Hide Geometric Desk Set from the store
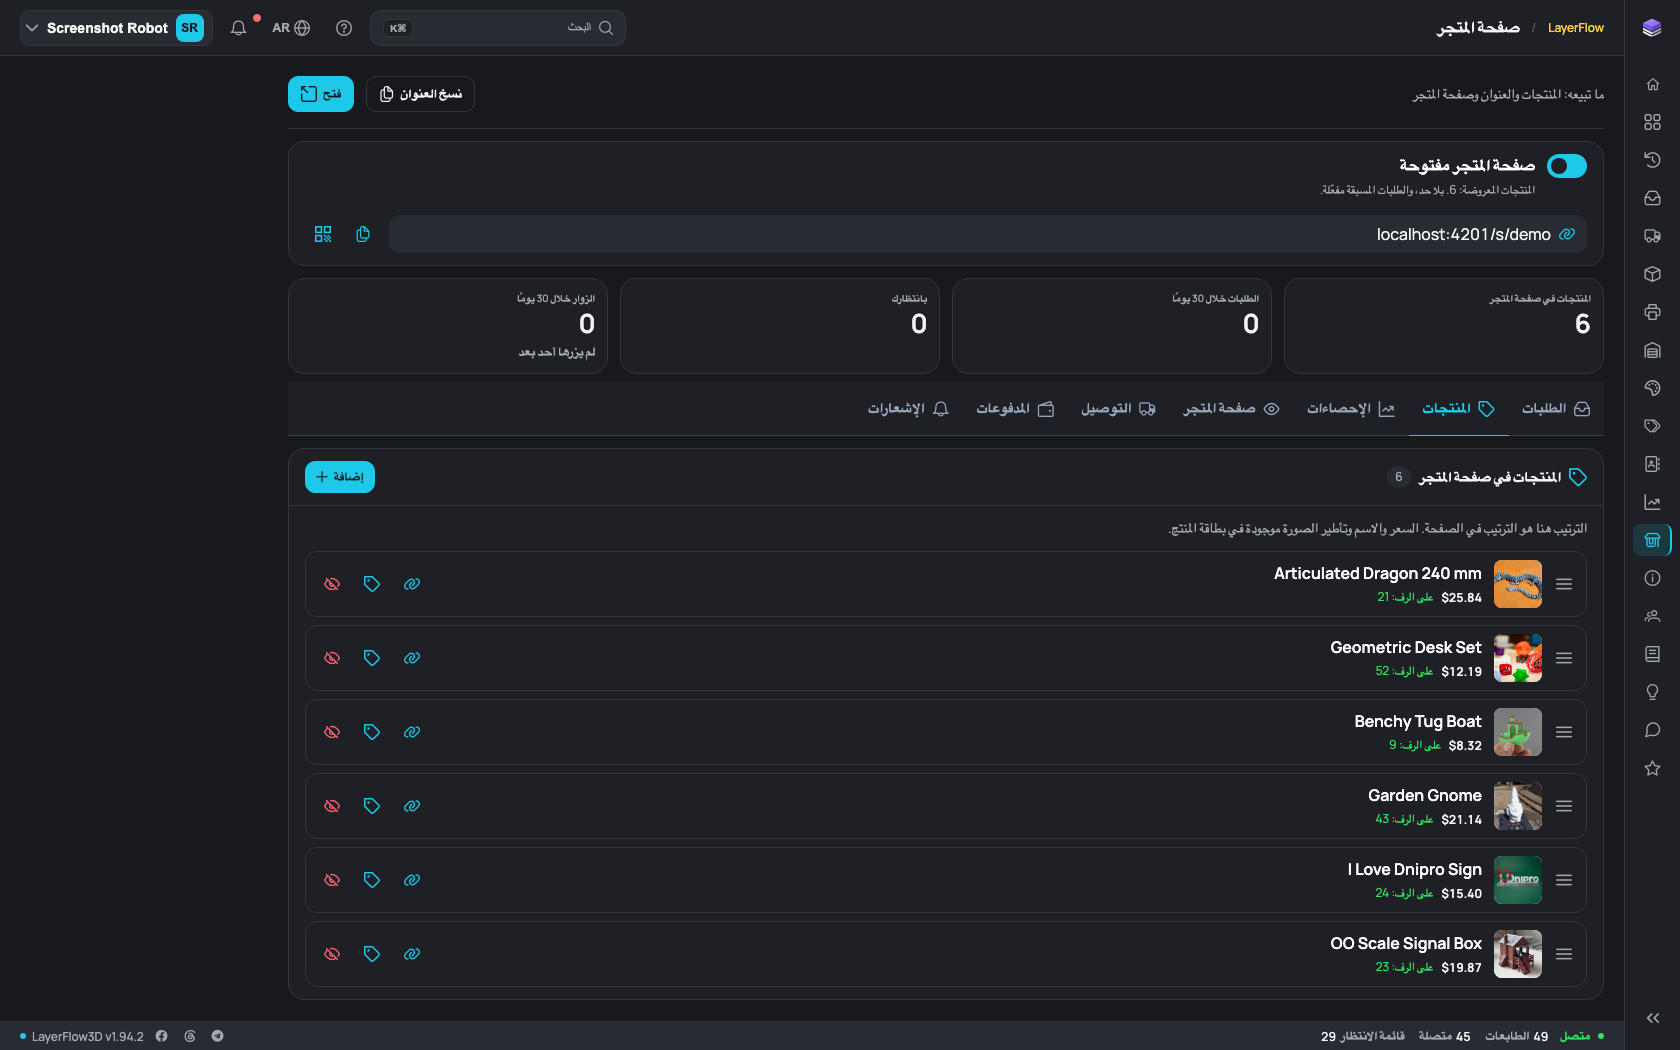 (332, 658)
